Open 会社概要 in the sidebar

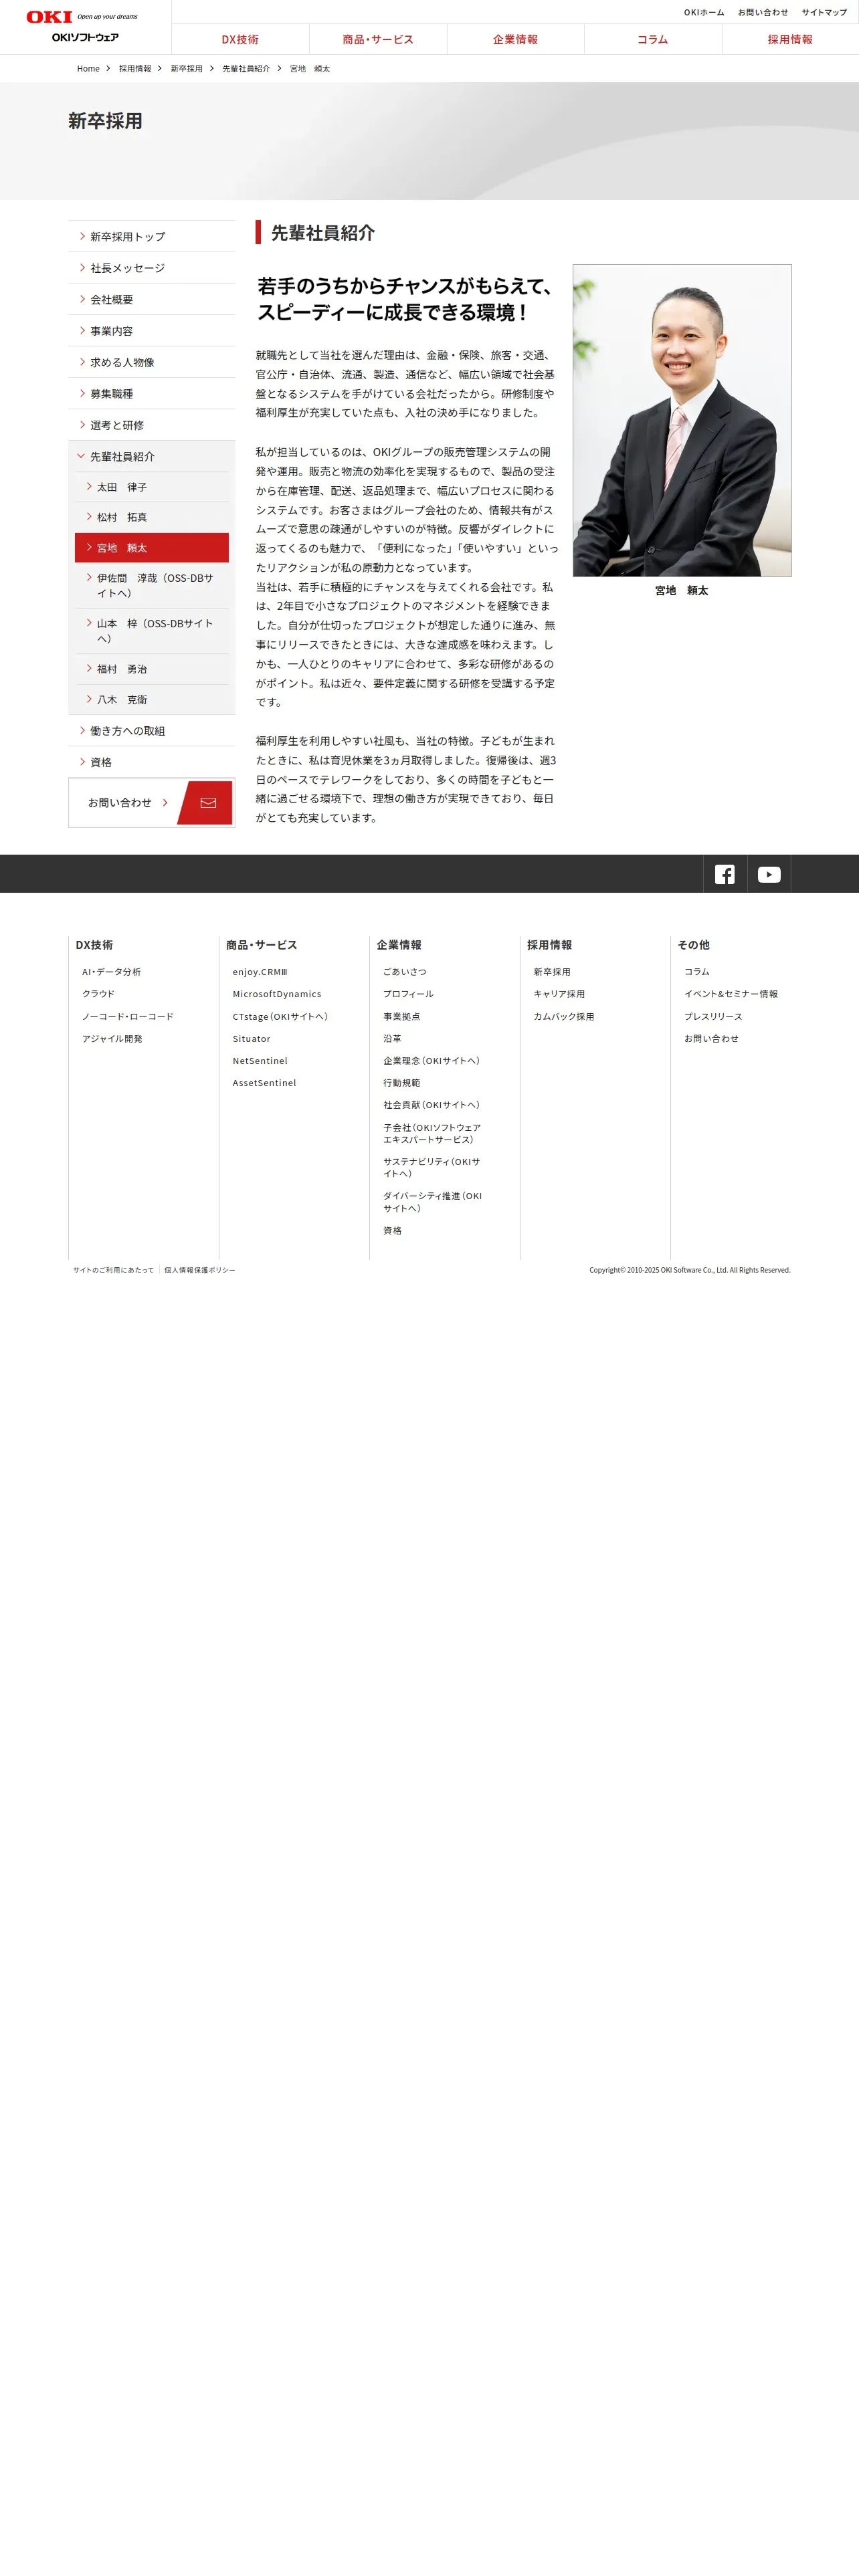(152, 300)
